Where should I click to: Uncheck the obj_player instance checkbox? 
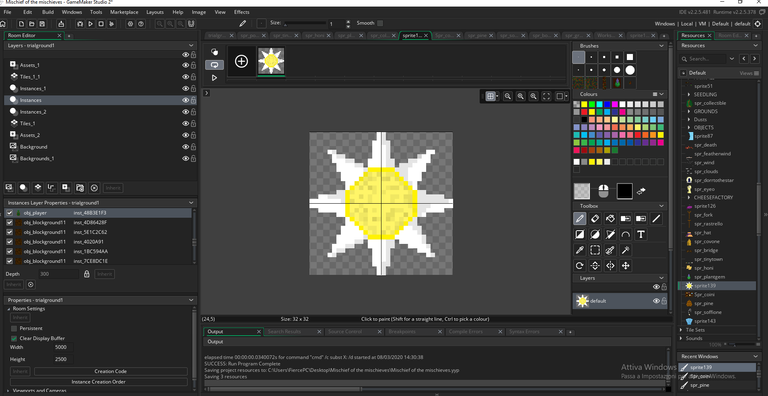[10, 213]
